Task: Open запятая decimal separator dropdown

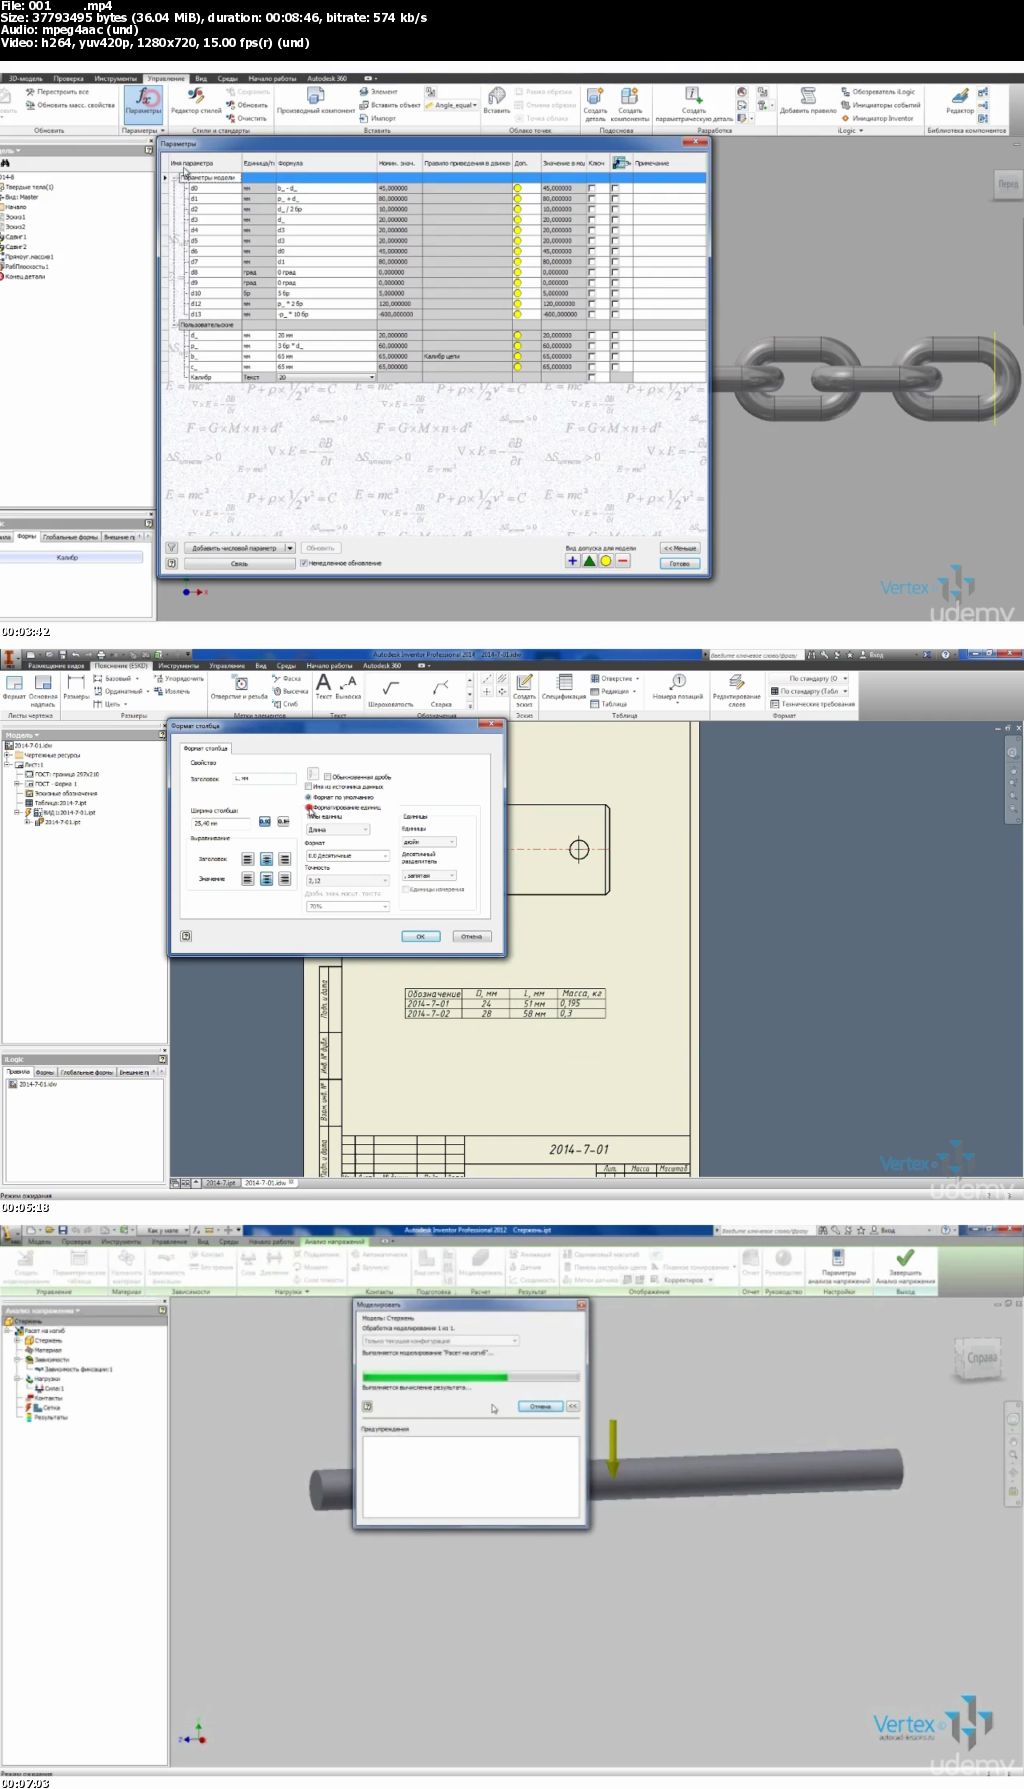Action: coord(429,875)
